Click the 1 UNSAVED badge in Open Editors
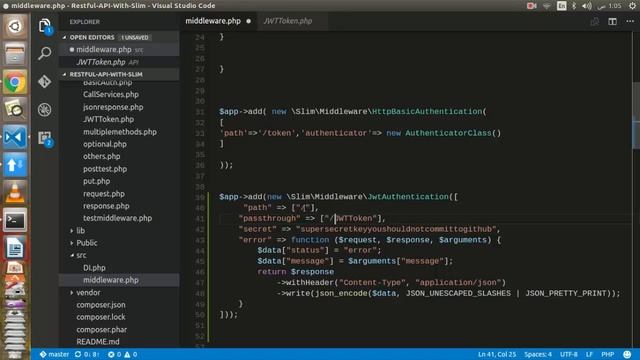The width and height of the screenshot is (640, 360). click(x=135, y=38)
